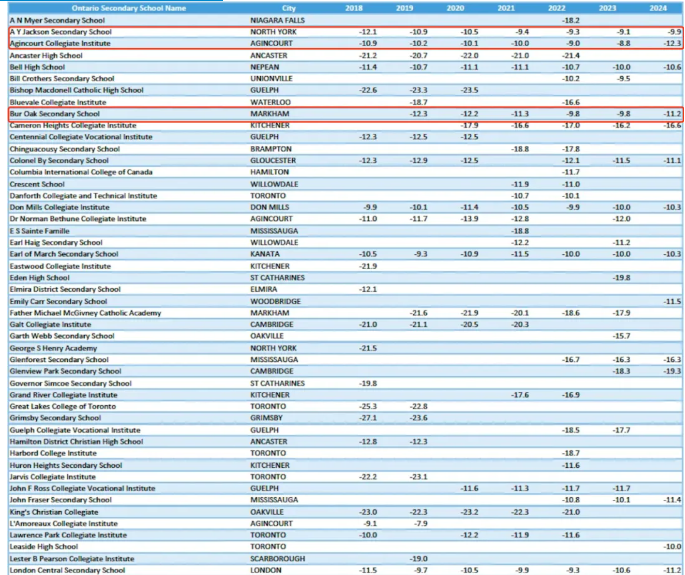Click the WOODBRIDGE city cell
This screenshot has height=575, width=685.
point(276,301)
